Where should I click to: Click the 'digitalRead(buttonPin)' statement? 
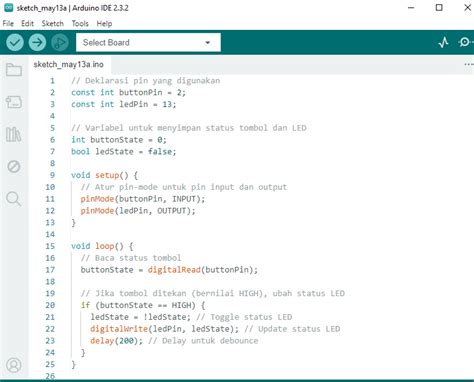(x=203, y=270)
